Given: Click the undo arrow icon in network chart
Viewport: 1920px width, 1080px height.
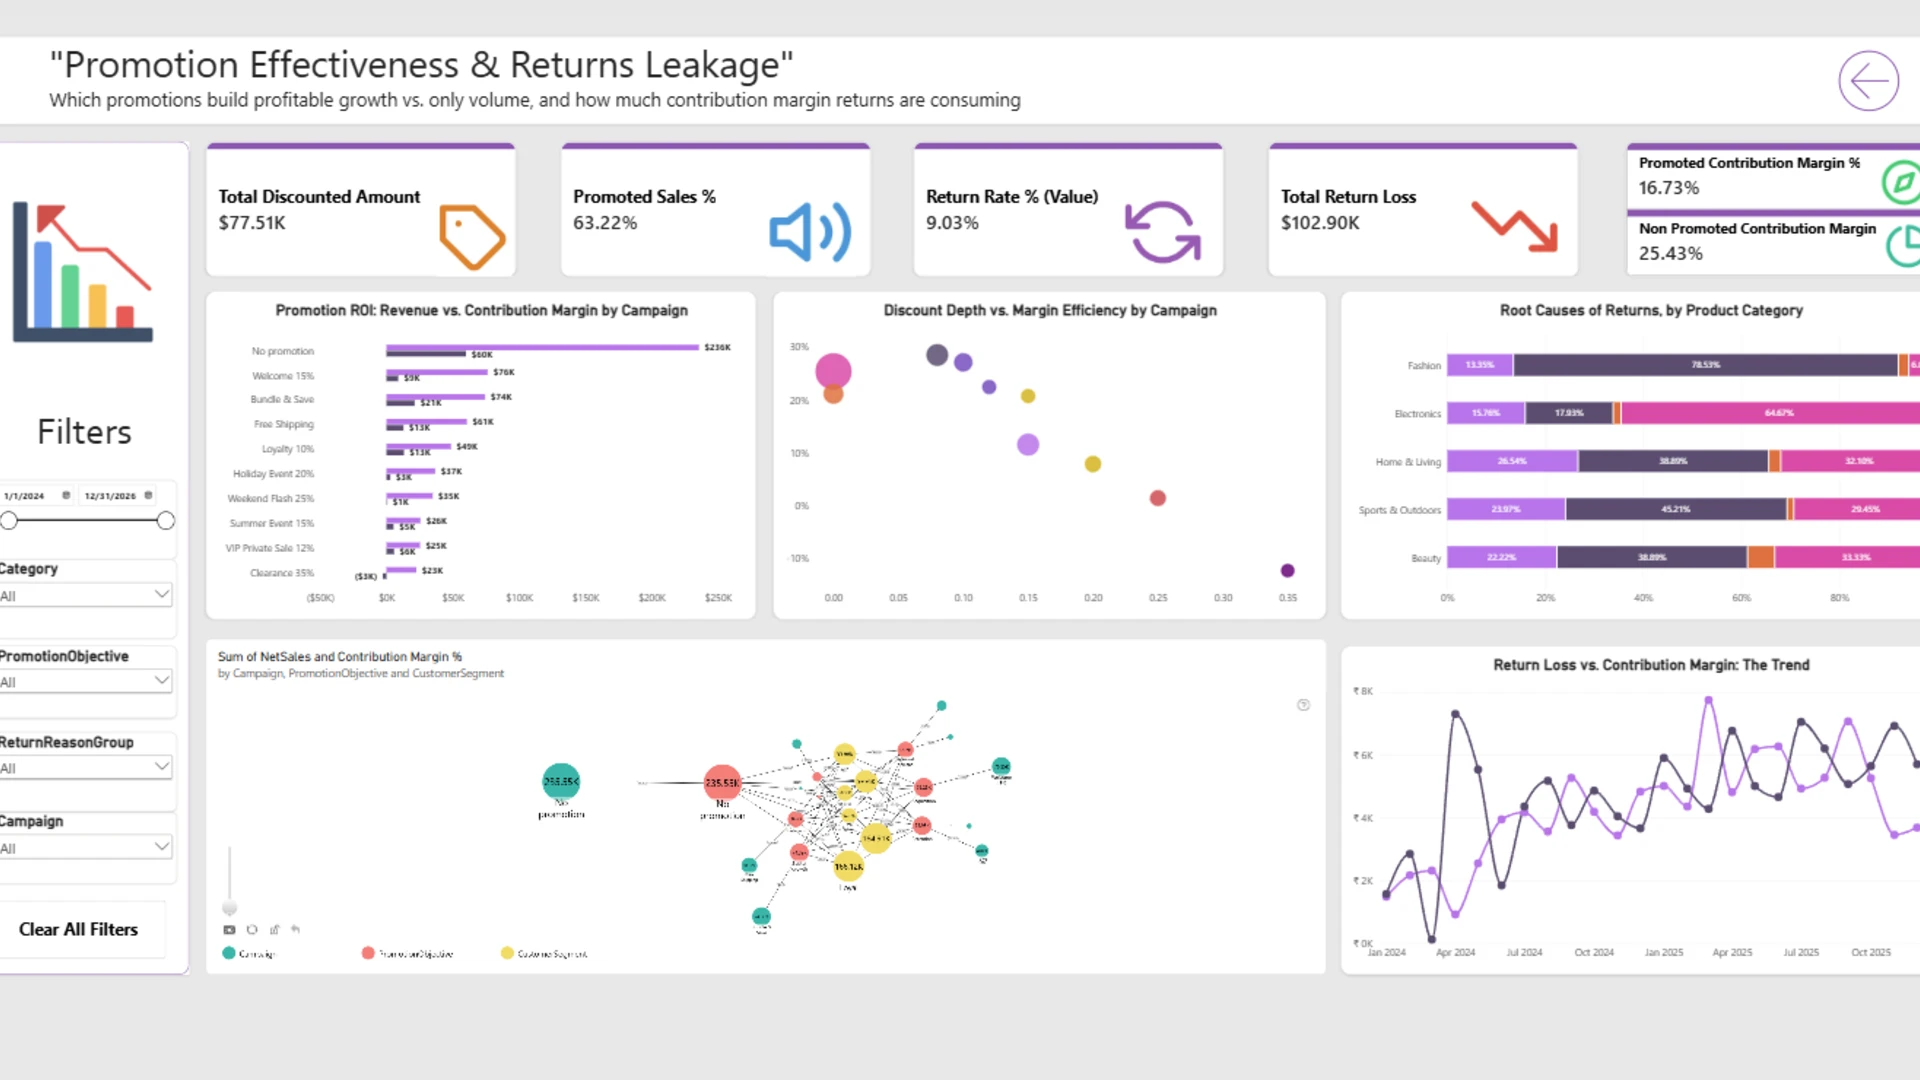Looking at the screenshot, I should tap(296, 929).
